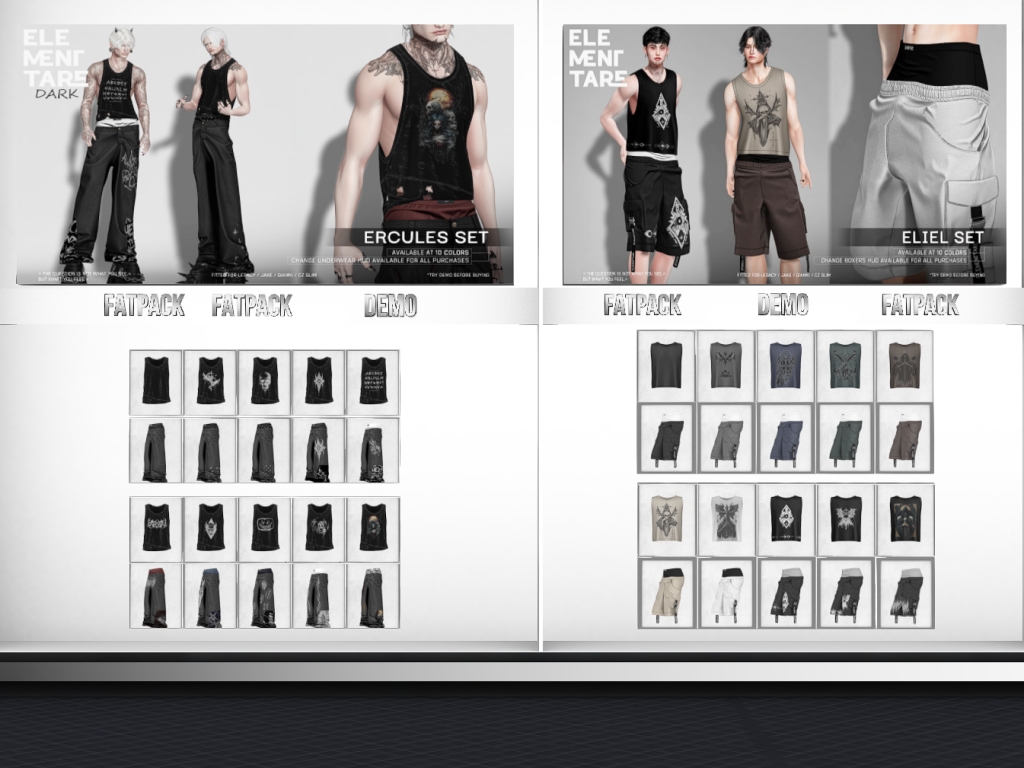1024x768 pixels.
Task: Click FATPACK button just left of Eliel DEMO
Action: 643,304
